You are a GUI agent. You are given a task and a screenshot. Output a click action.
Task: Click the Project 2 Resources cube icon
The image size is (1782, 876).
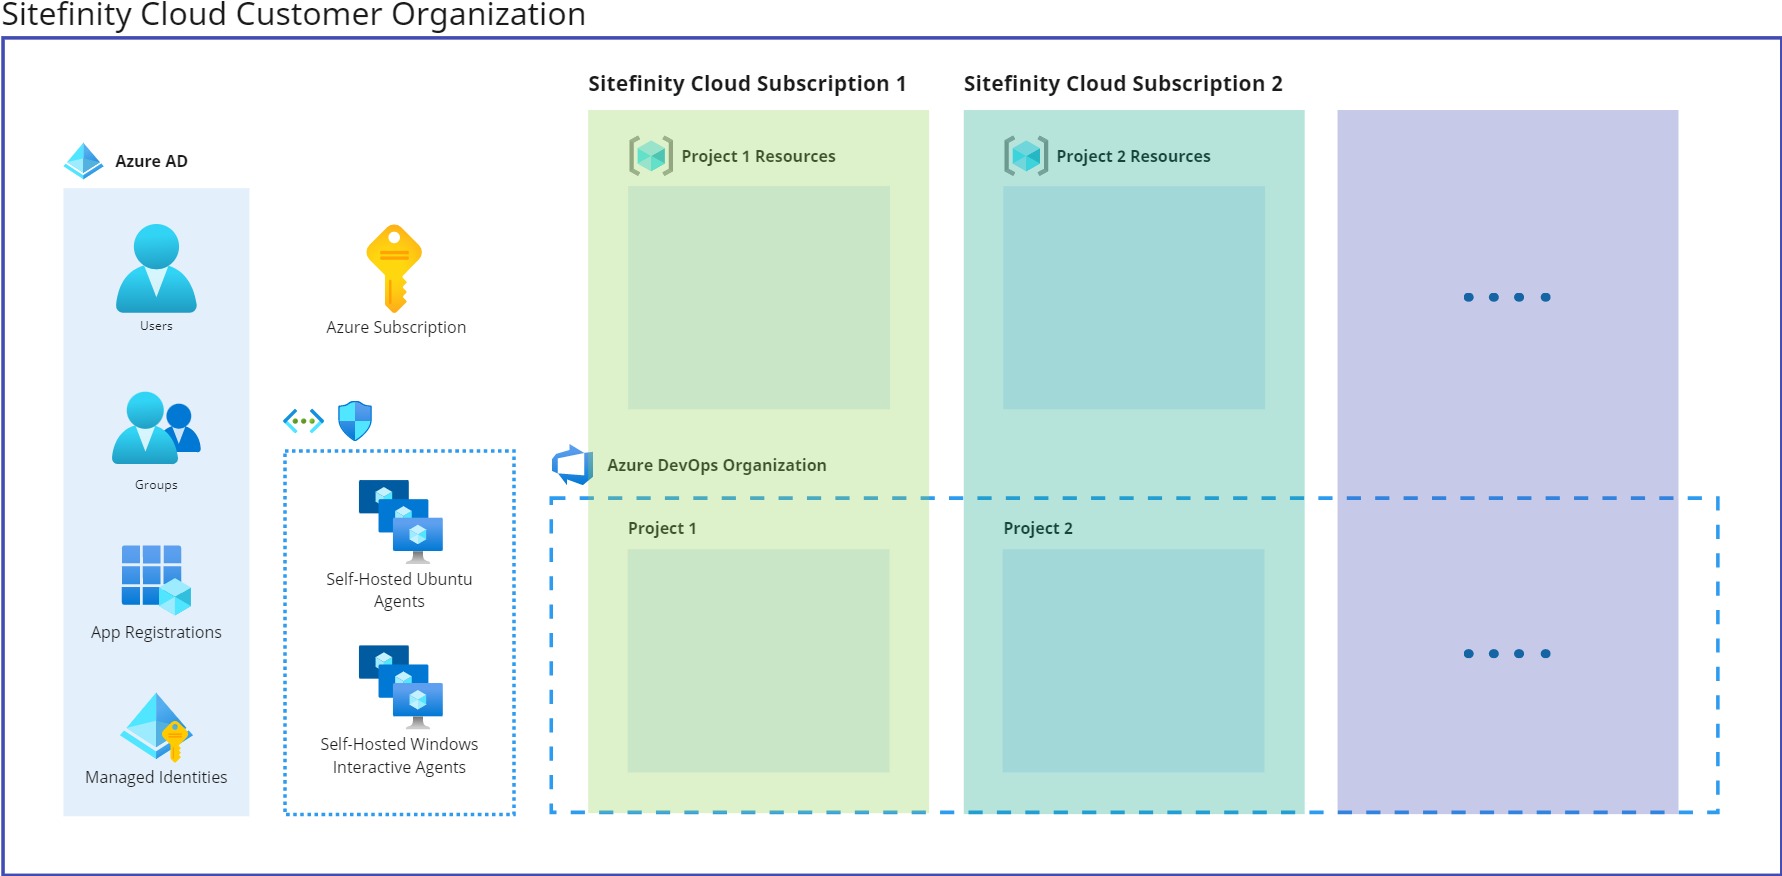(1026, 156)
